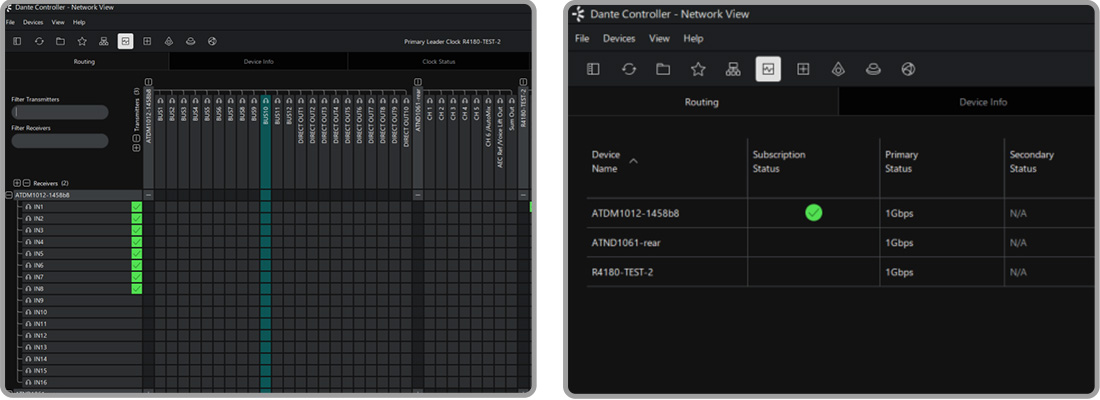Click the network tree icon in the device table window
Image resolution: width=1100 pixels, height=400 pixels.
pyautogui.click(x=733, y=69)
